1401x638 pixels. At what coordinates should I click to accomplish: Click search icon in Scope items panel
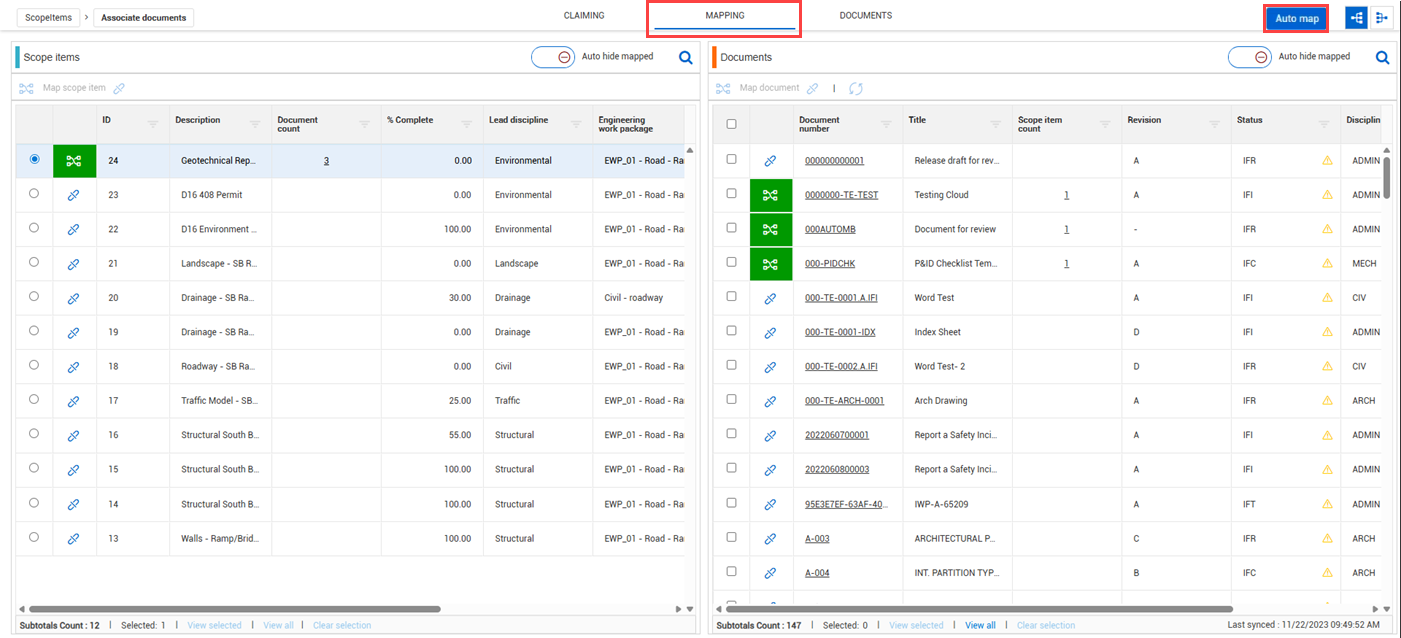(686, 58)
